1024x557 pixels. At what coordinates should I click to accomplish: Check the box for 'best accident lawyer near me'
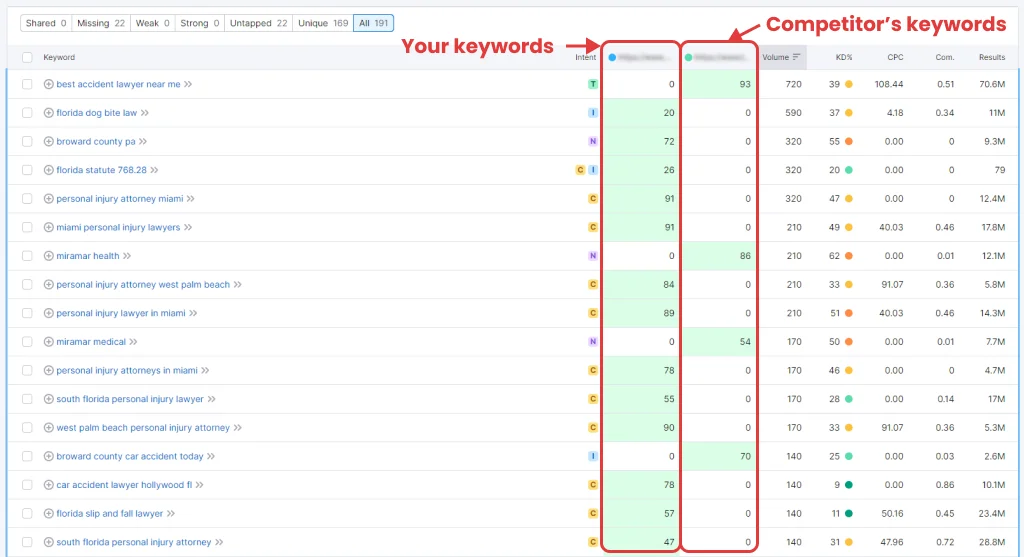[27, 84]
